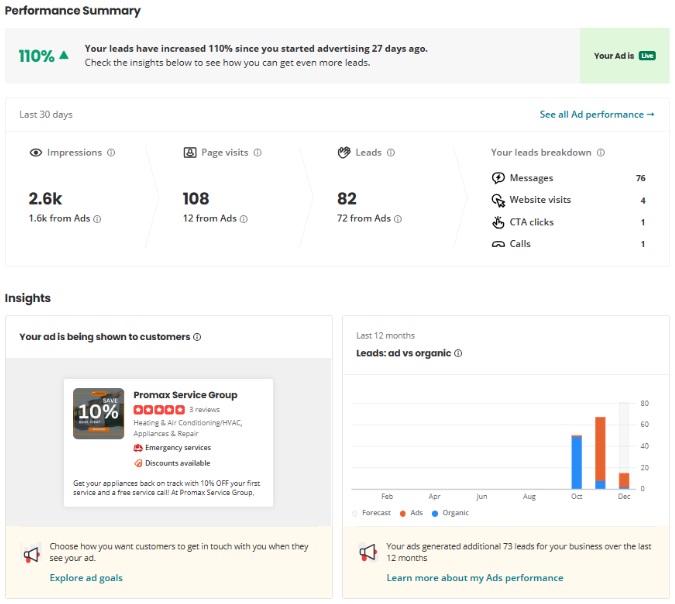Click the Last 12 months label

385,336
